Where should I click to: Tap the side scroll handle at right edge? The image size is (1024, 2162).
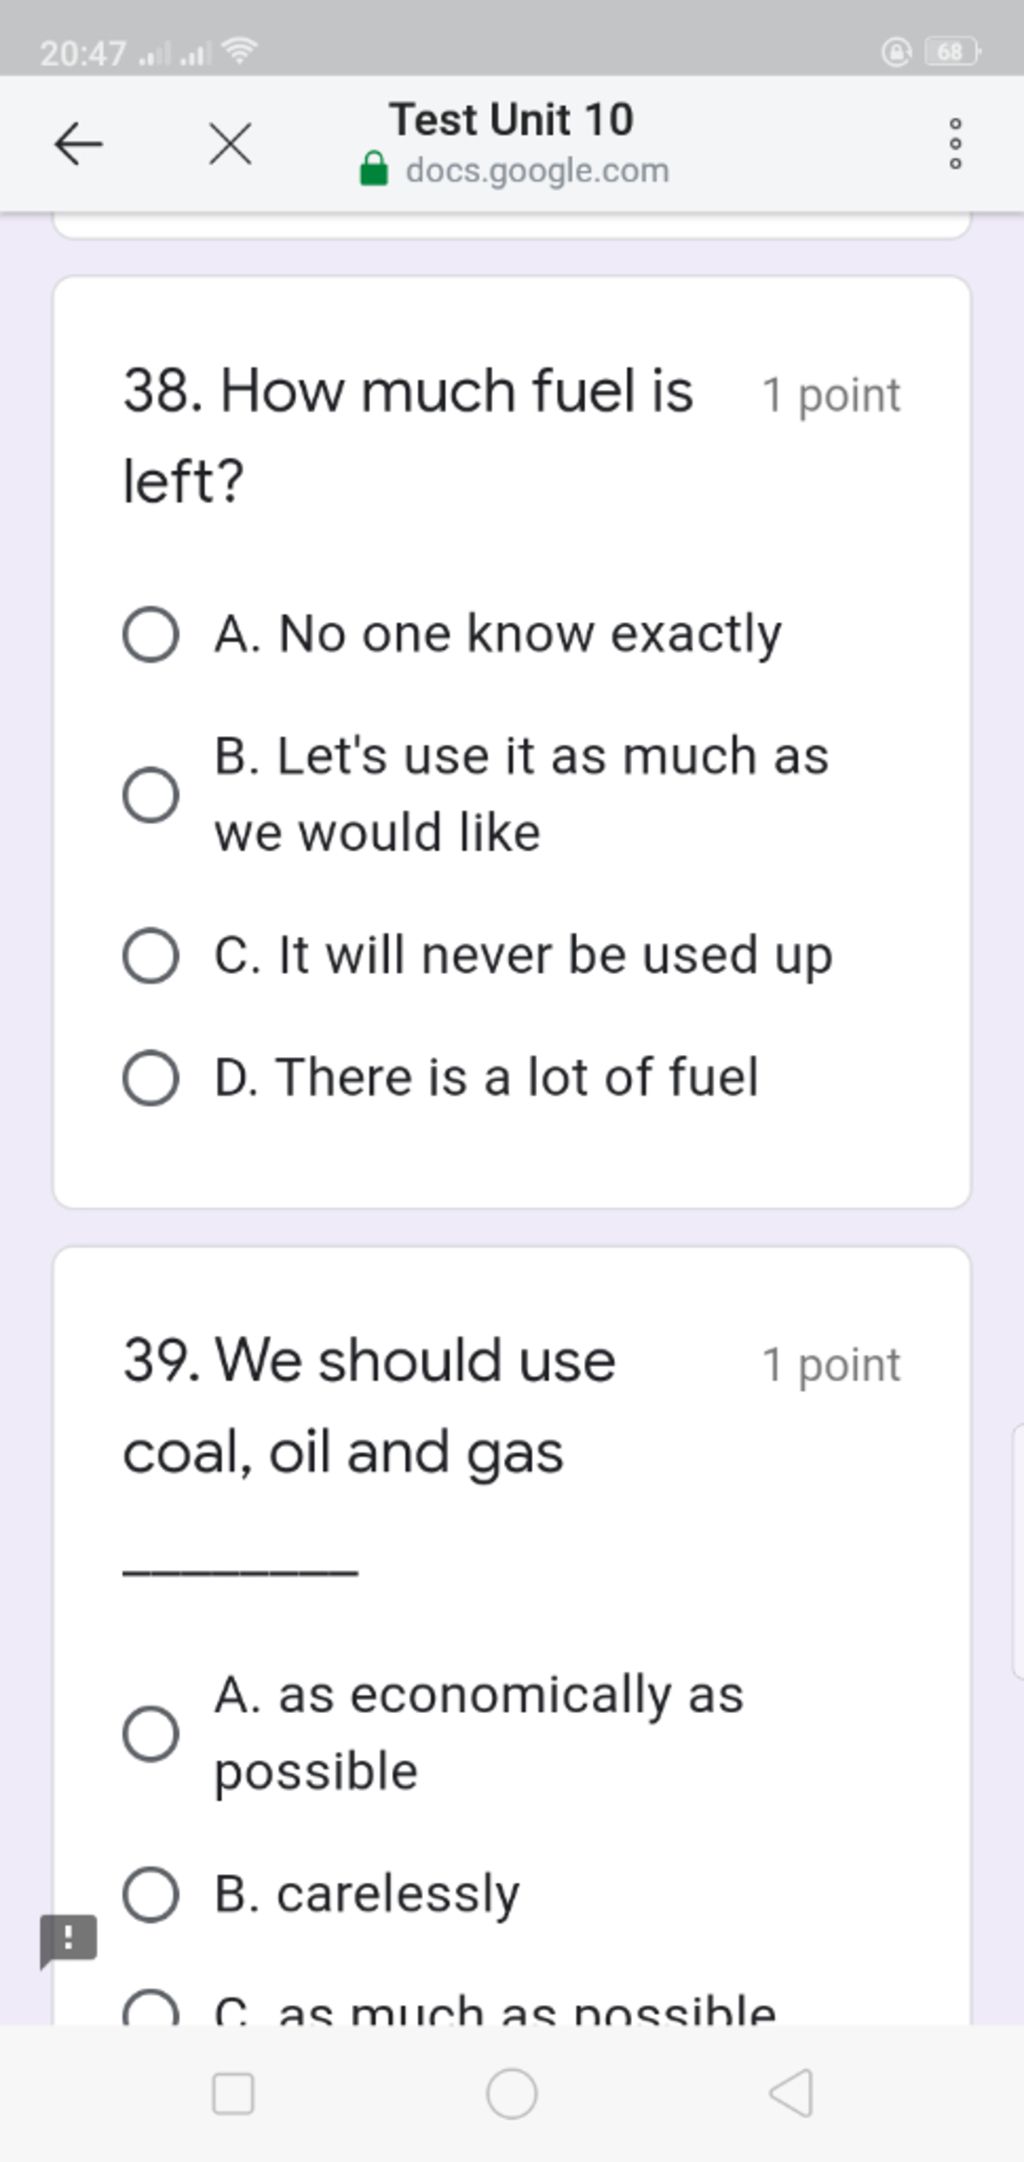(x=1017, y=1551)
